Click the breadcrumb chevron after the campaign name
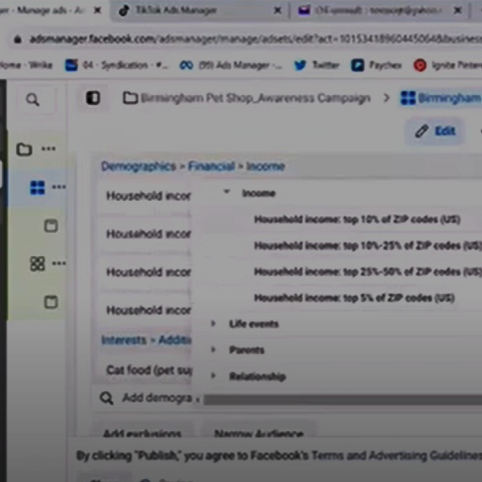The image size is (482, 482). (x=386, y=98)
